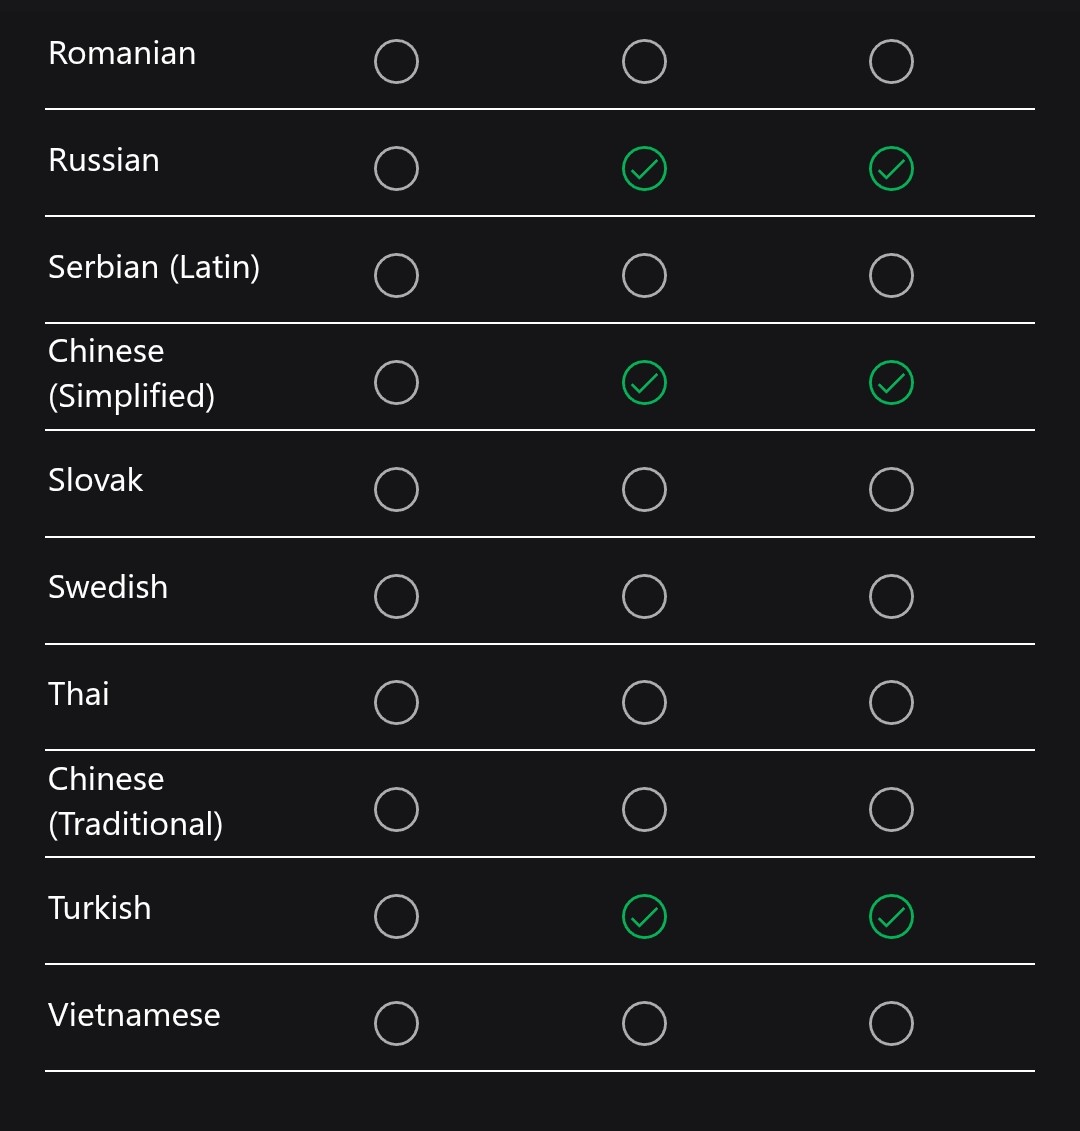Viewport: 1080px width, 1131px height.
Task: Click the Vietnamese language label
Action: pos(134,1015)
